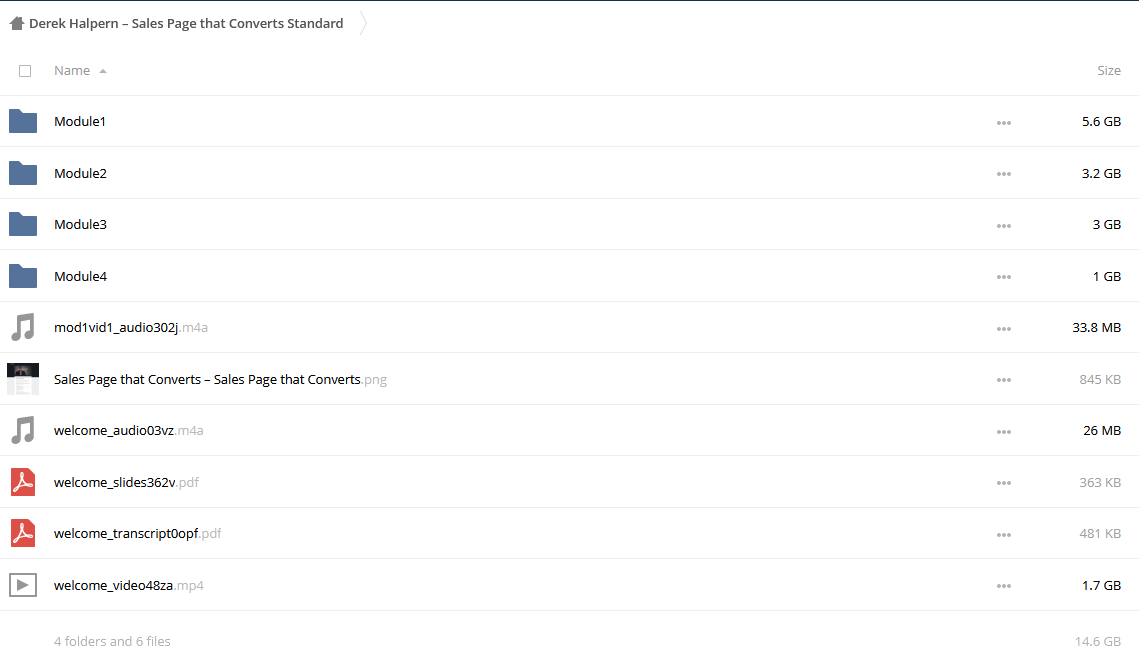
Task: Click the 481 KB size value
Action: pos(1100,533)
